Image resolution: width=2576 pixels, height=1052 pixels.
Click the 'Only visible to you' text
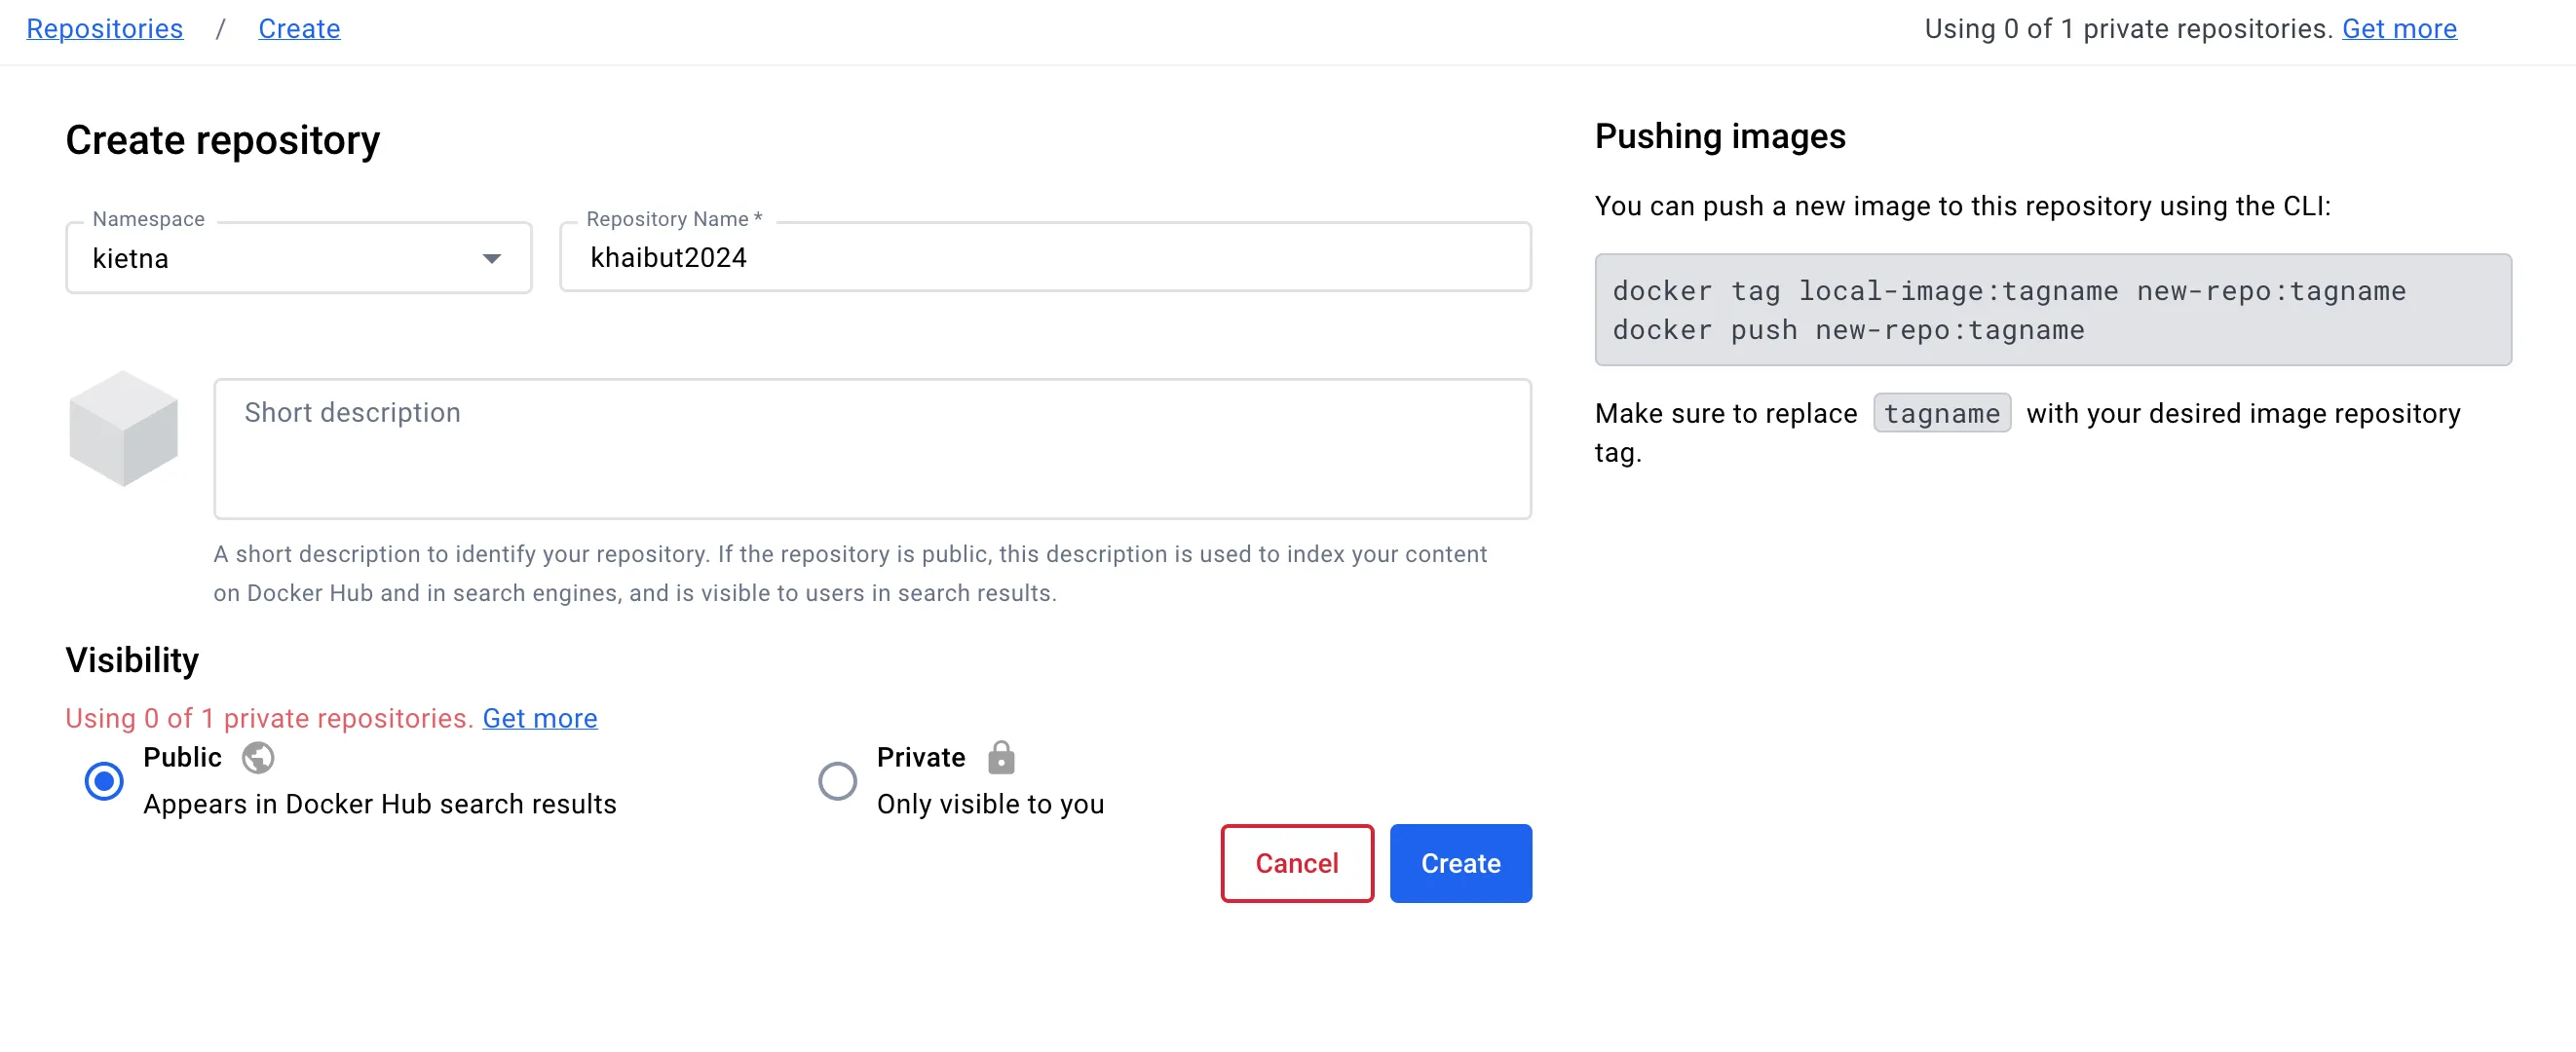pos(991,804)
